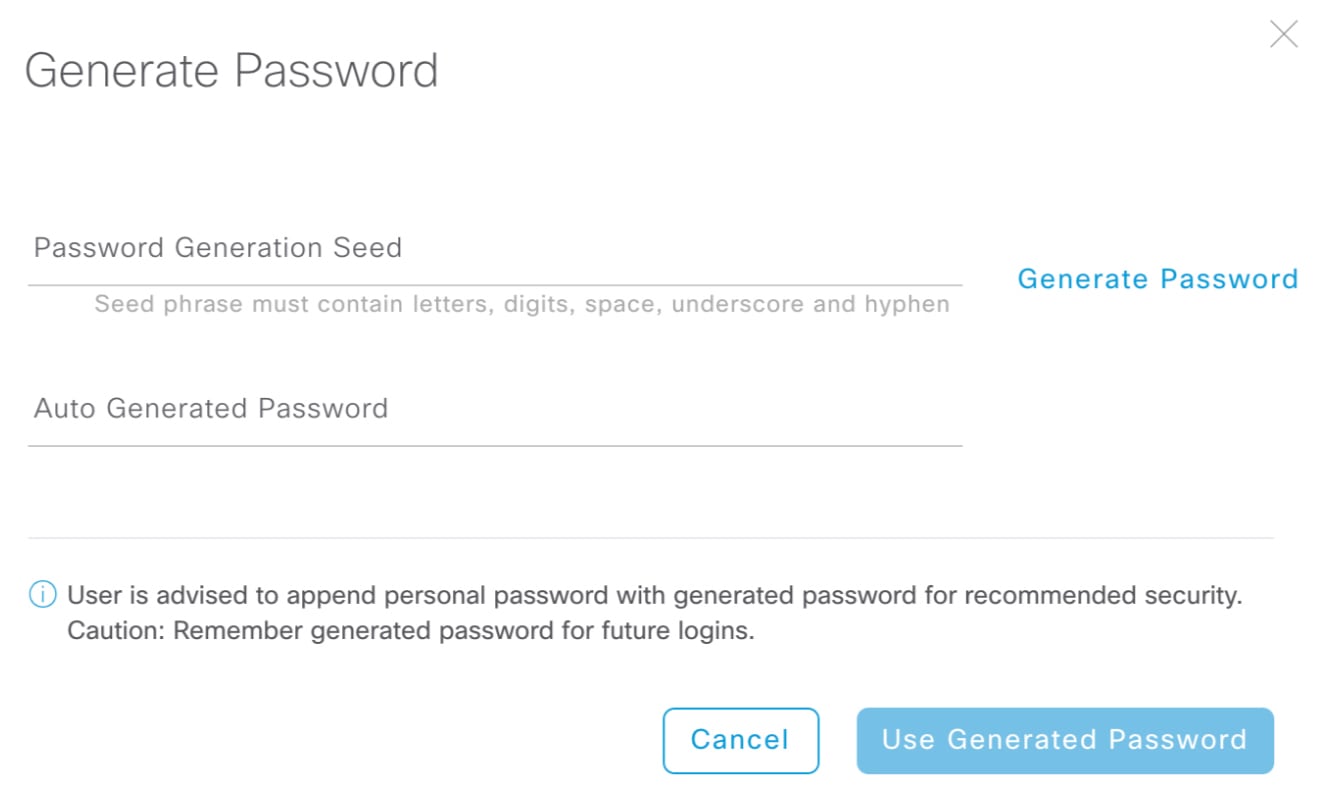Click the 'User is advised' advisory text
1322x800 pixels.
(654, 596)
